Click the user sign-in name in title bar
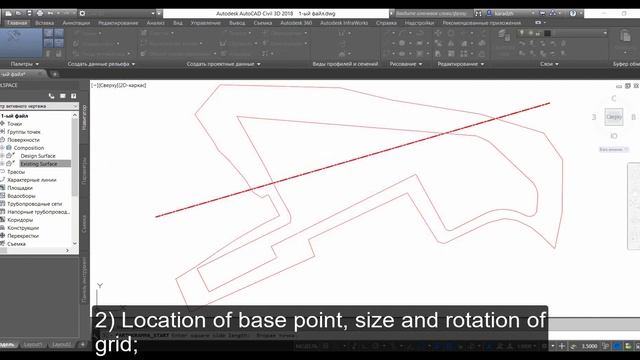The image size is (640, 360). [x=504, y=13]
